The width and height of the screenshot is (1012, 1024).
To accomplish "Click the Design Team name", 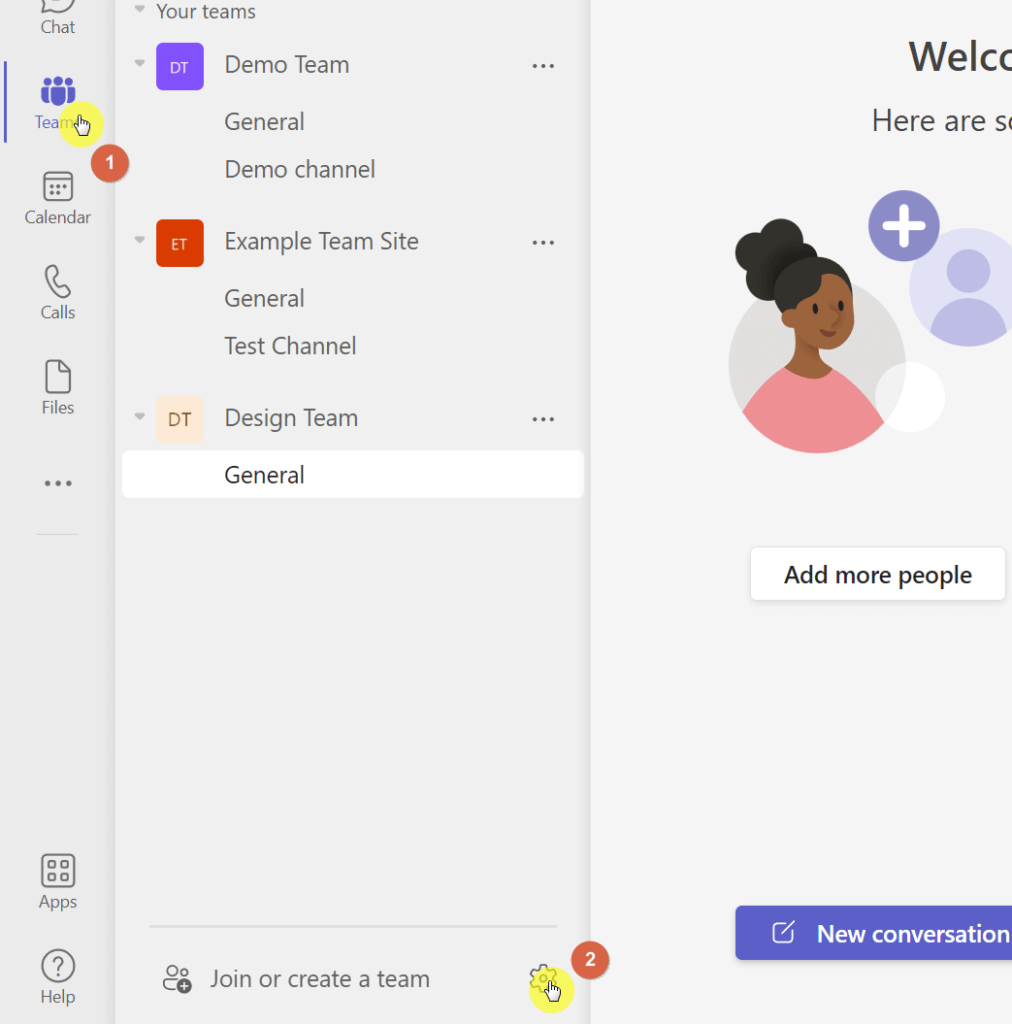I will pyautogui.click(x=291, y=418).
